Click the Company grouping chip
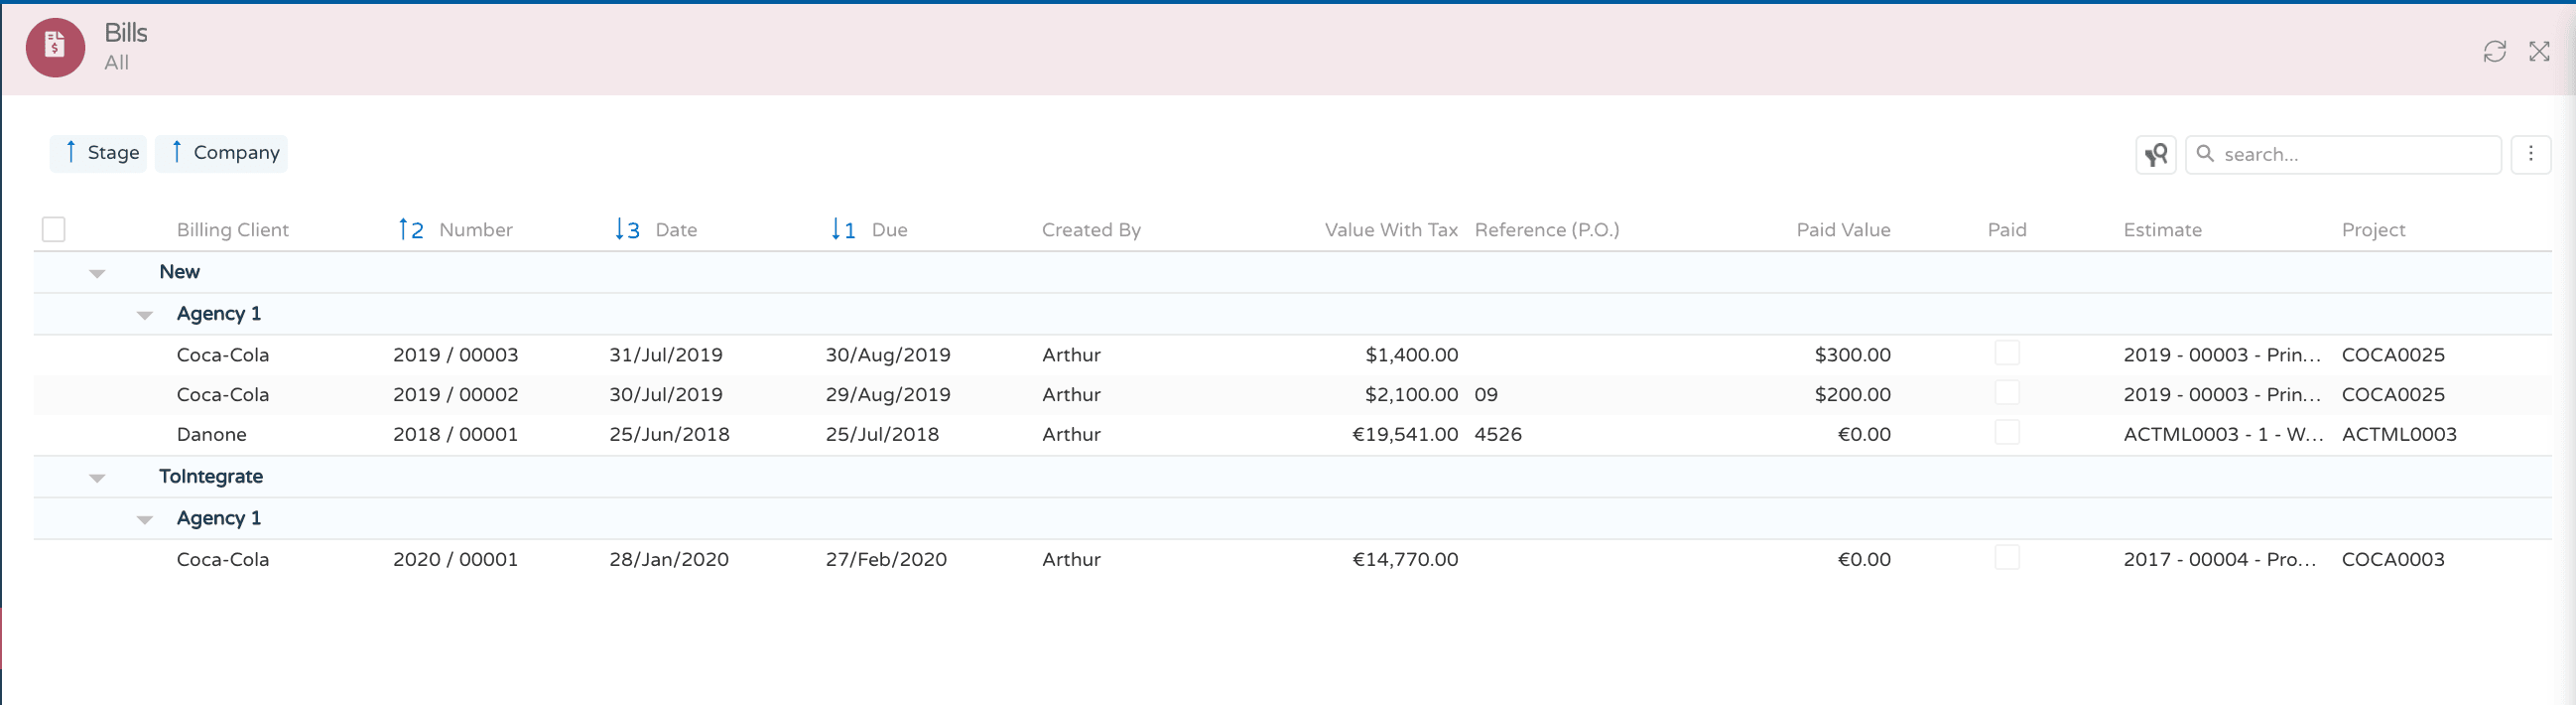The image size is (2576, 705). click(x=223, y=153)
